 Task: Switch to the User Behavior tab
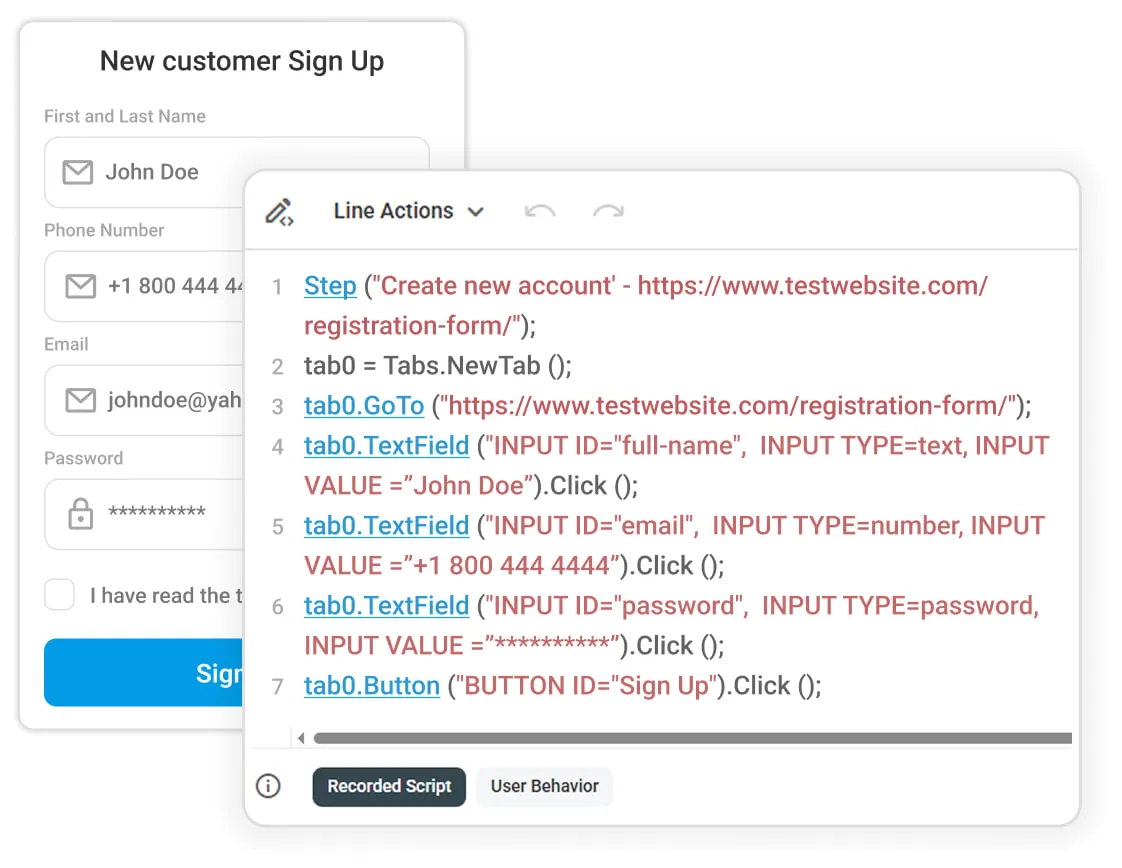coord(544,787)
